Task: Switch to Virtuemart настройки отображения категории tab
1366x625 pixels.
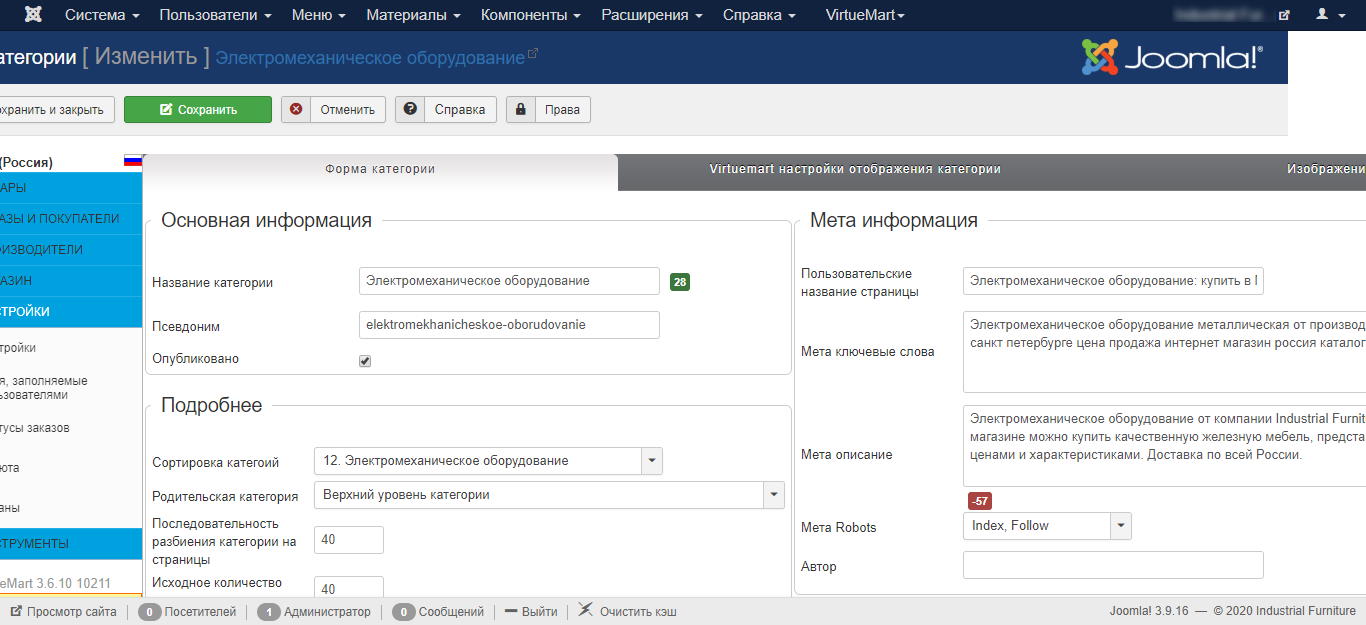Action: click(855, 170)
